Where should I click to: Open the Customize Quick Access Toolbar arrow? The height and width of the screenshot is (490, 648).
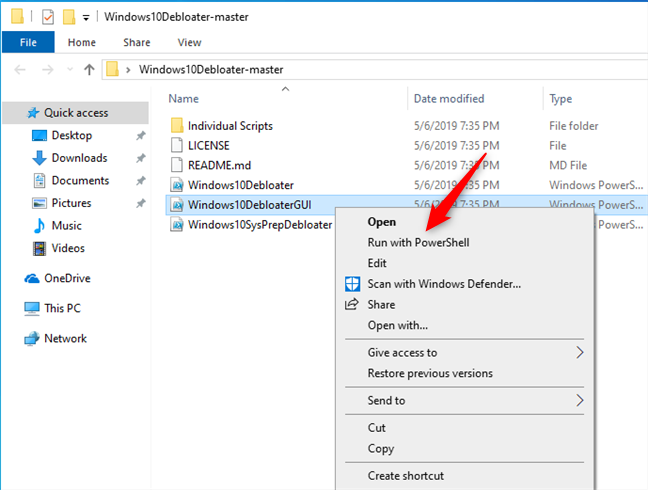point(86,18)
